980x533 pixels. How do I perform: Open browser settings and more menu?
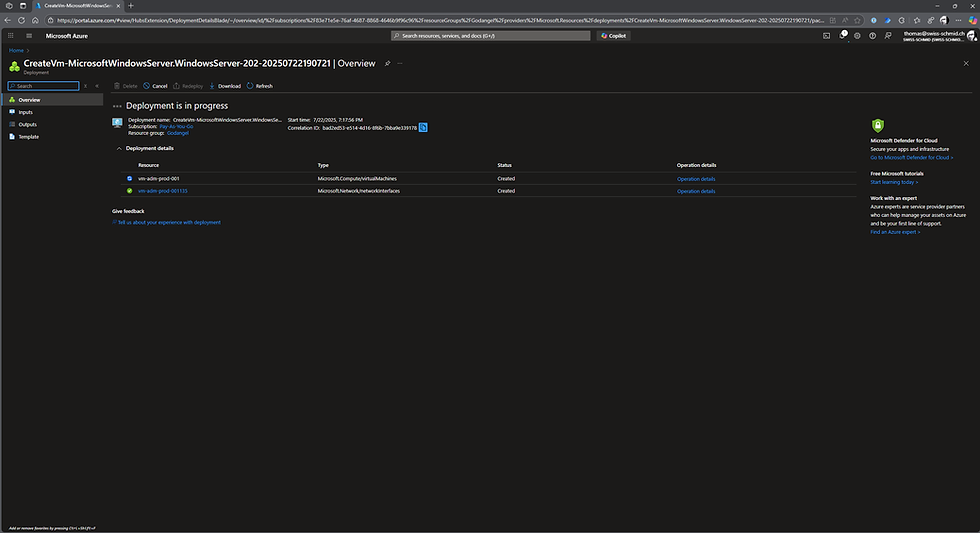pos(958,20)
